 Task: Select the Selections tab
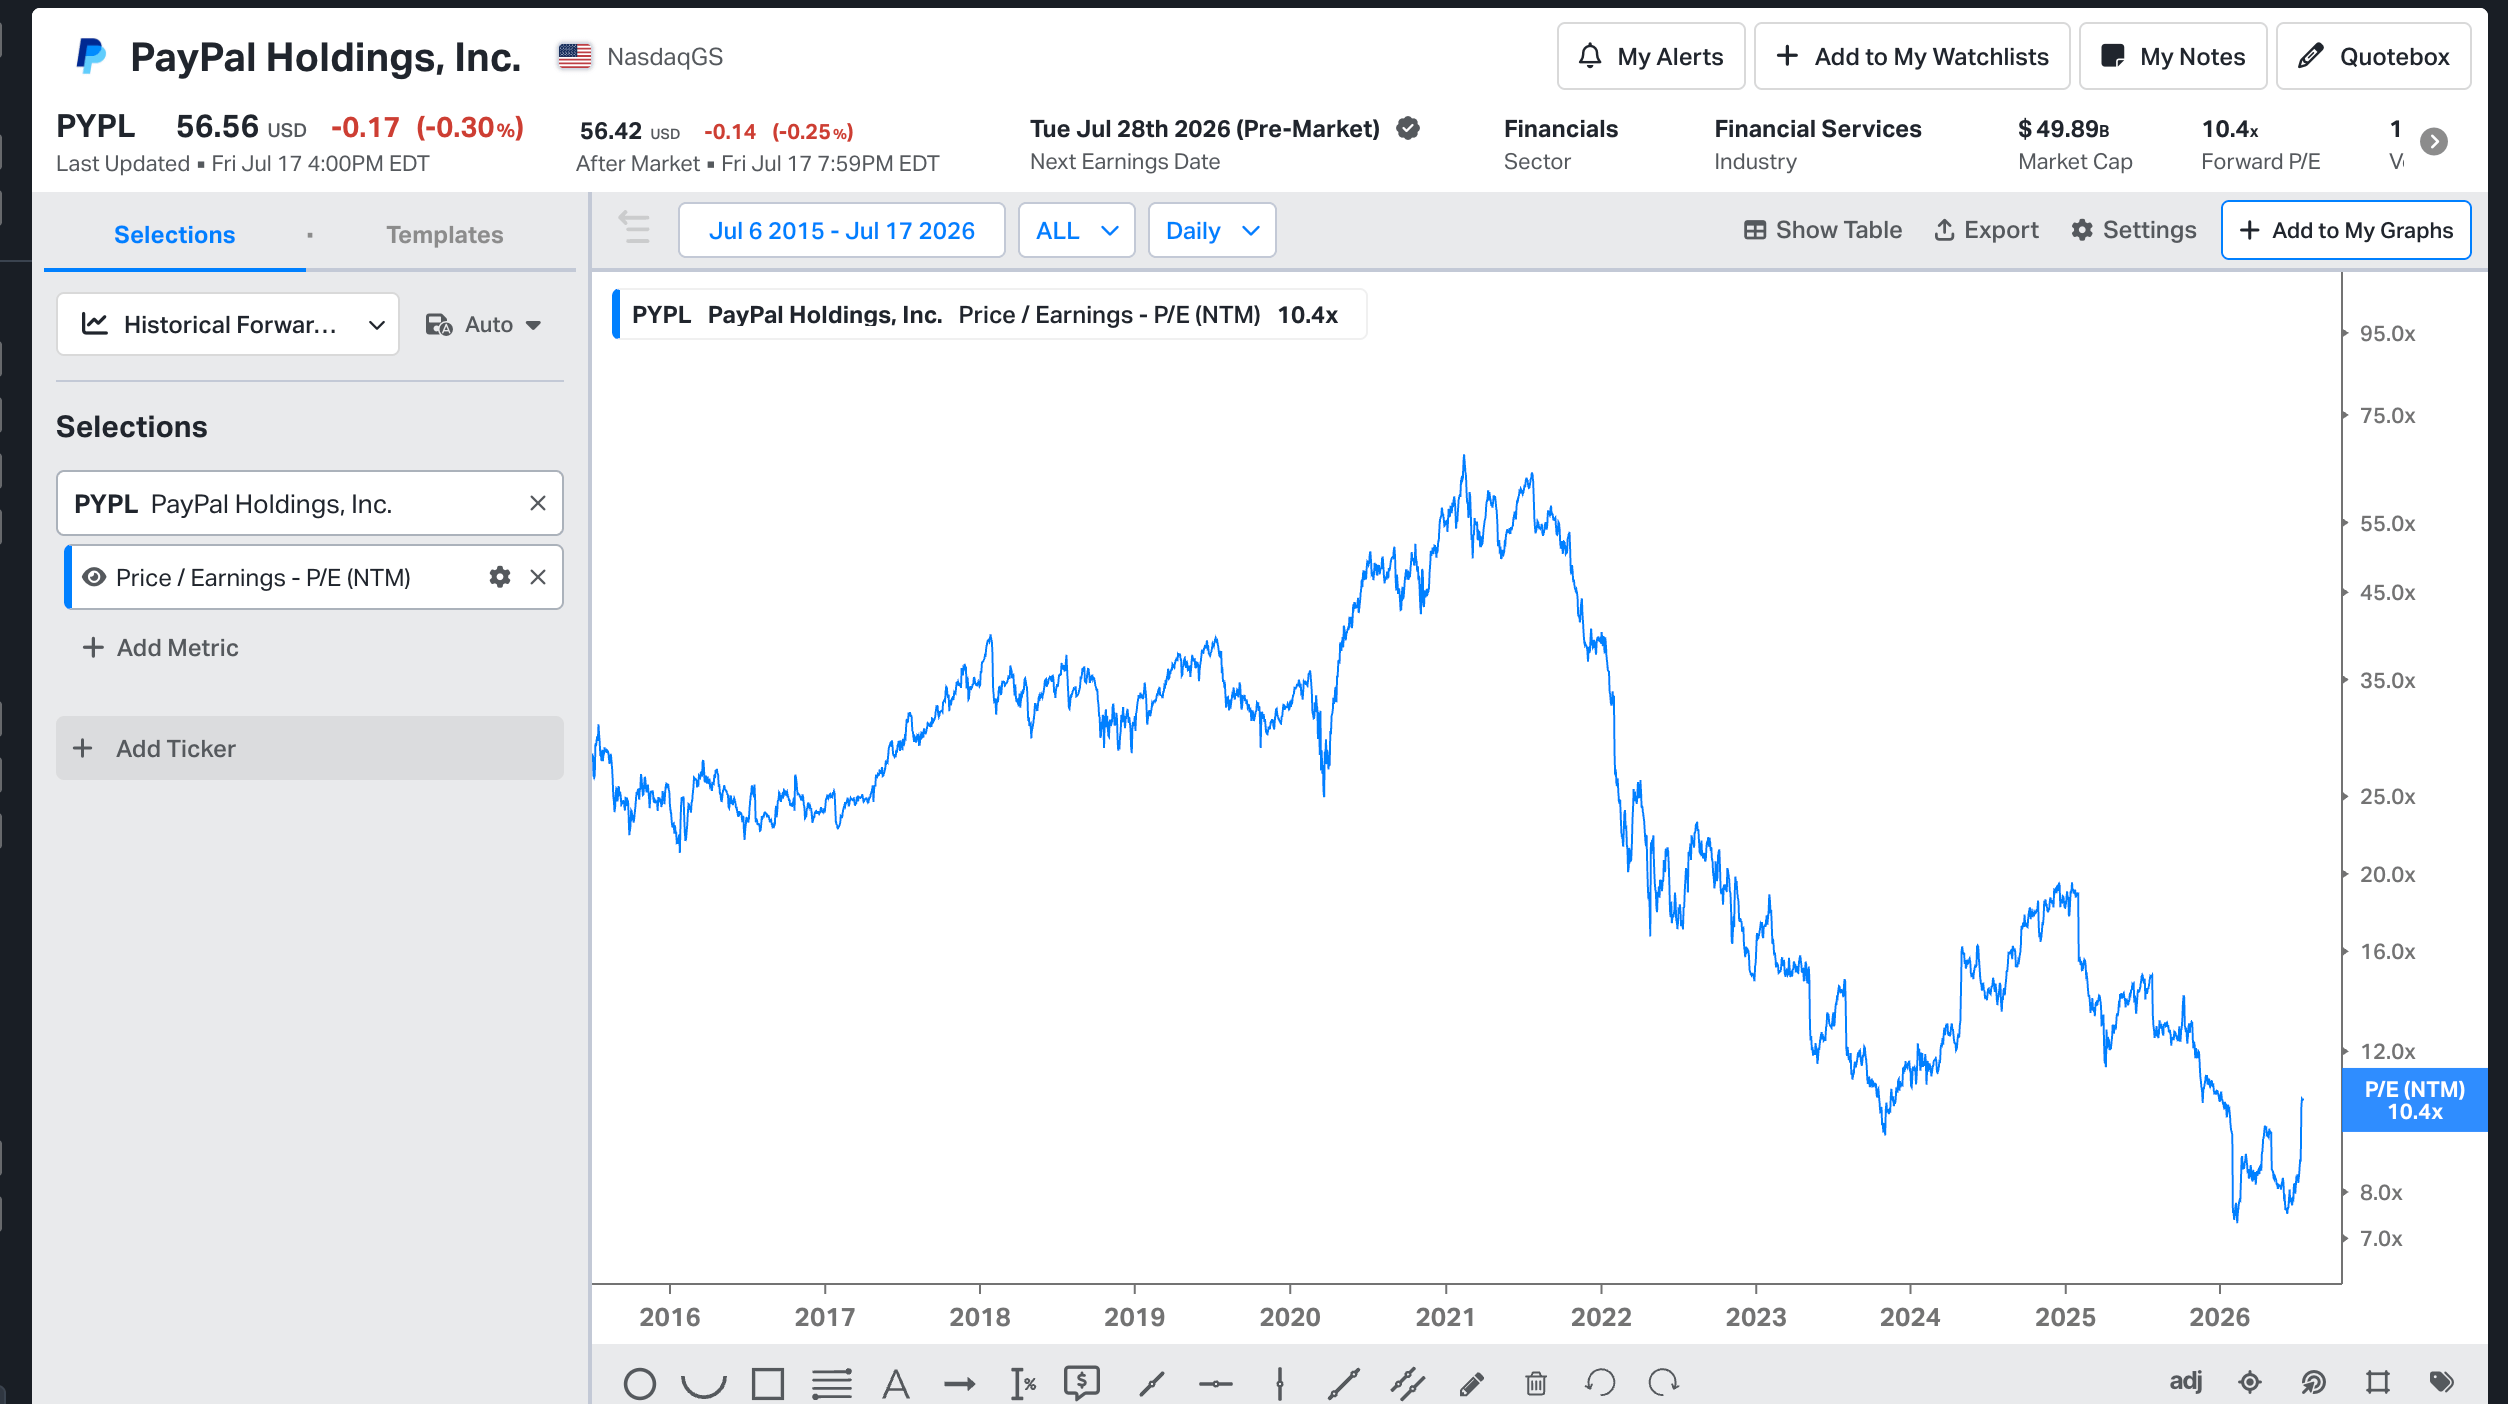click(175, 234)
